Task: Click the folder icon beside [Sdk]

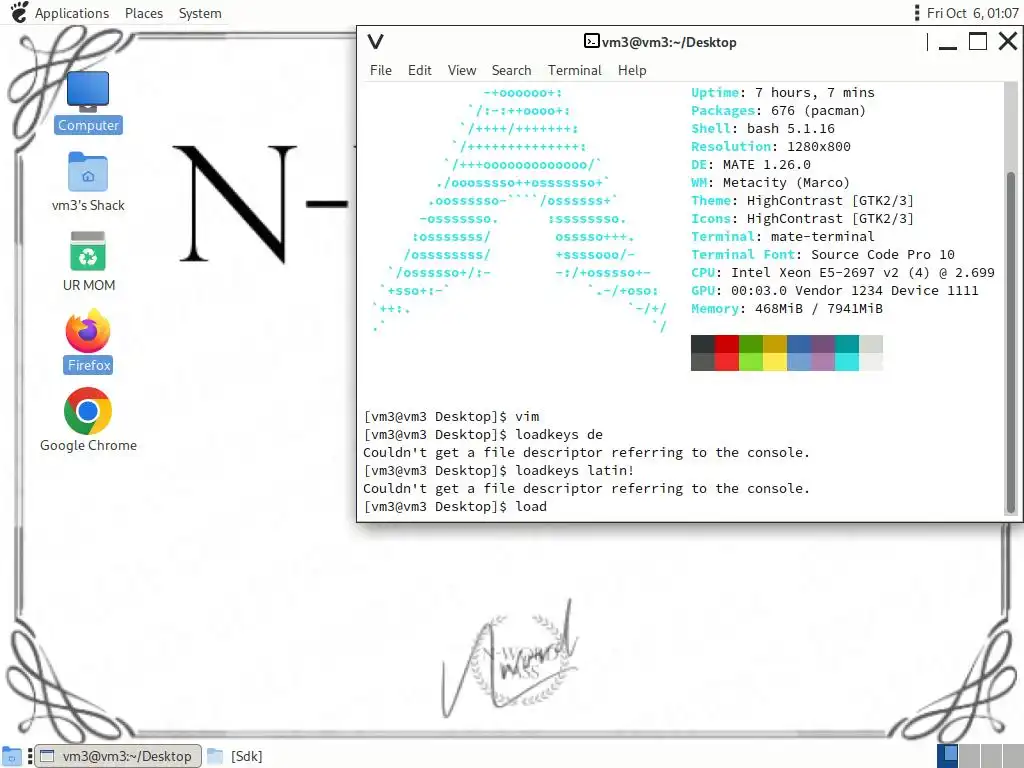Action: click(x=215, y=756)
